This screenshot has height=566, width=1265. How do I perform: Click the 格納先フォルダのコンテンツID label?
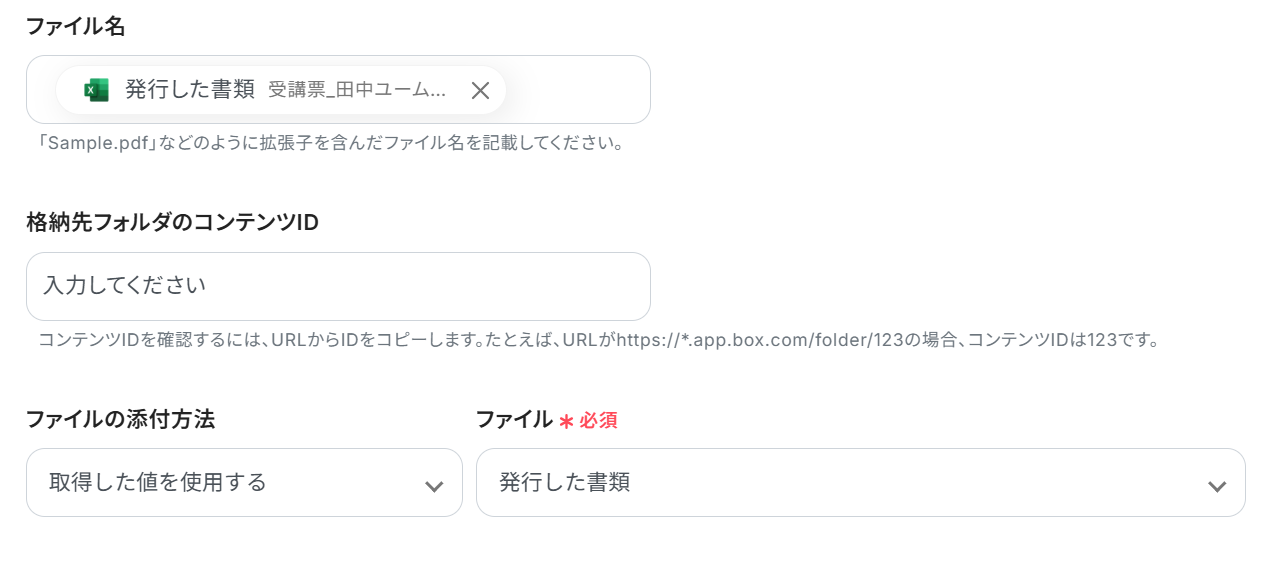[172, 223]
